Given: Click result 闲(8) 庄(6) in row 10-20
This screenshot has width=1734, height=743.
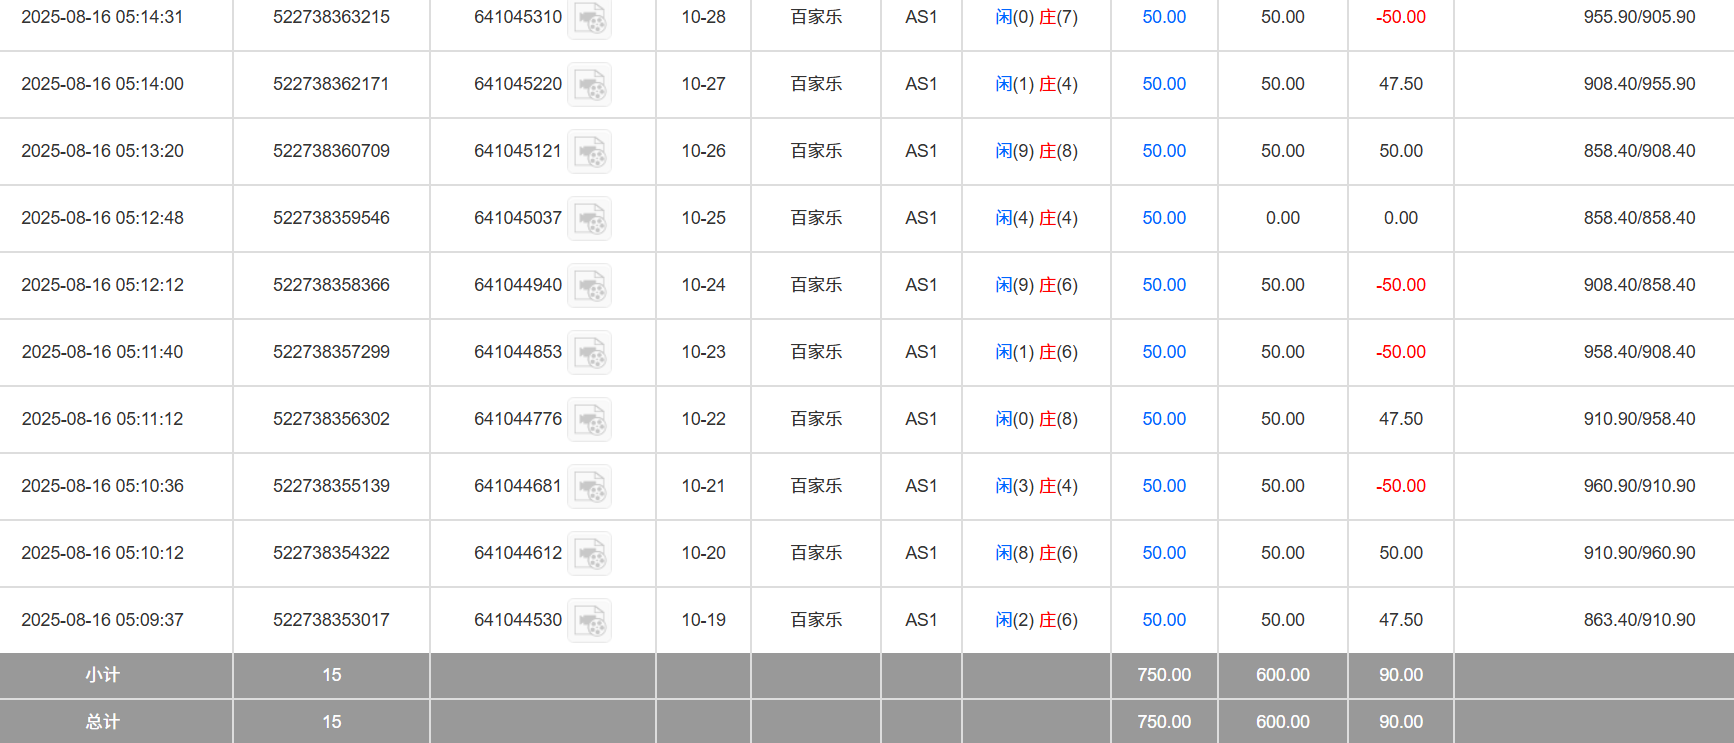Looking at the screenshot, I should tap(1036, 553).
